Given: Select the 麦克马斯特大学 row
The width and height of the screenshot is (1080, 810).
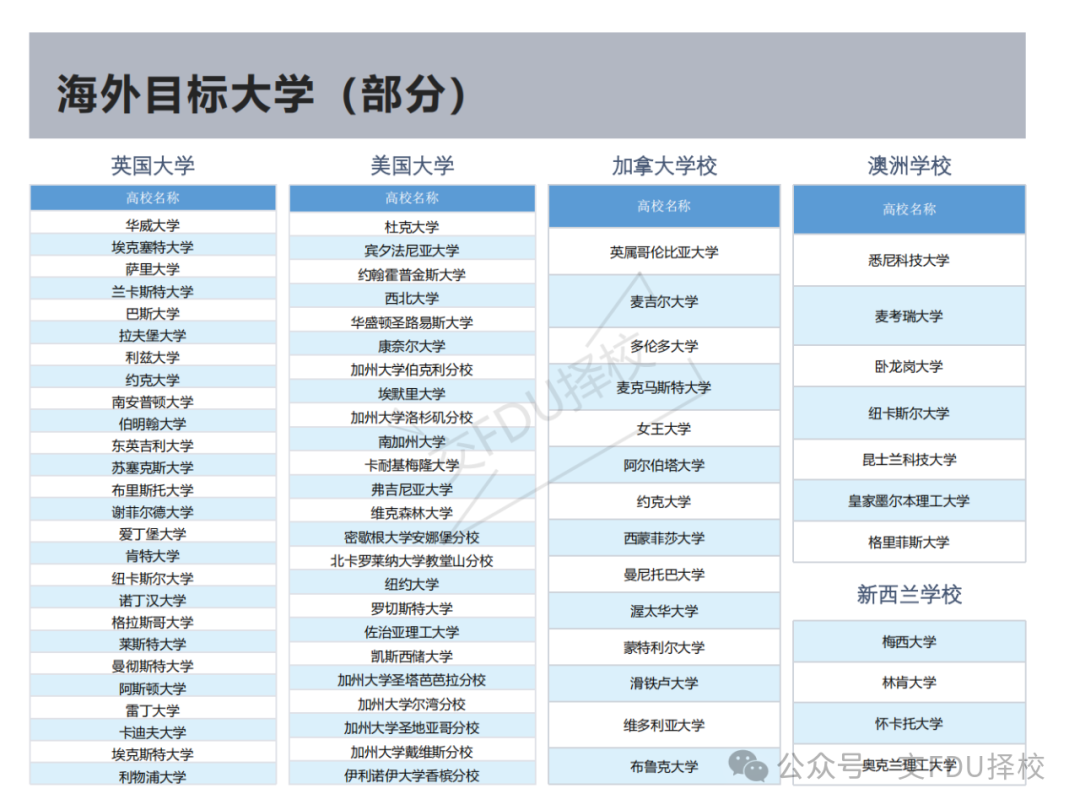Looking at the screenshot, I should (x=664, y=387).
